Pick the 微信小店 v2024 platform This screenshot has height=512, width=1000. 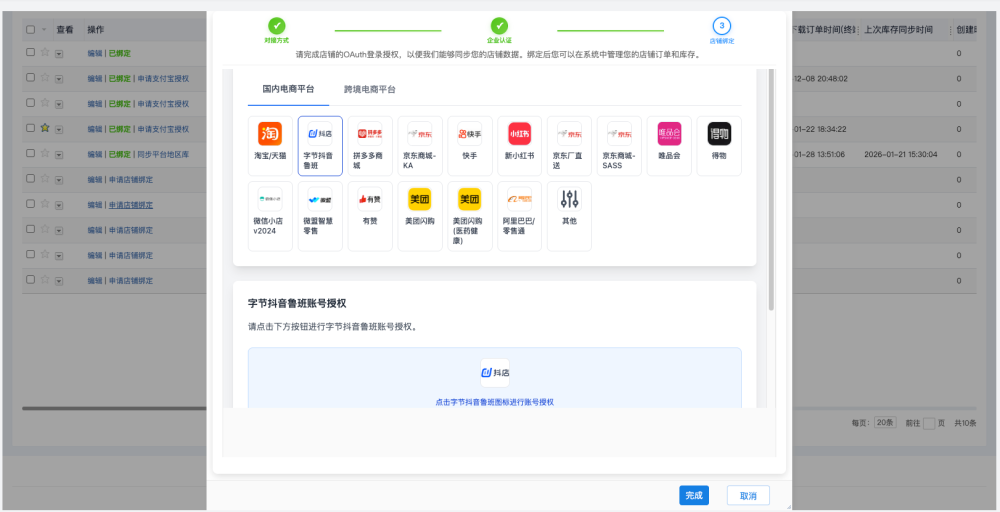point(270,216)
